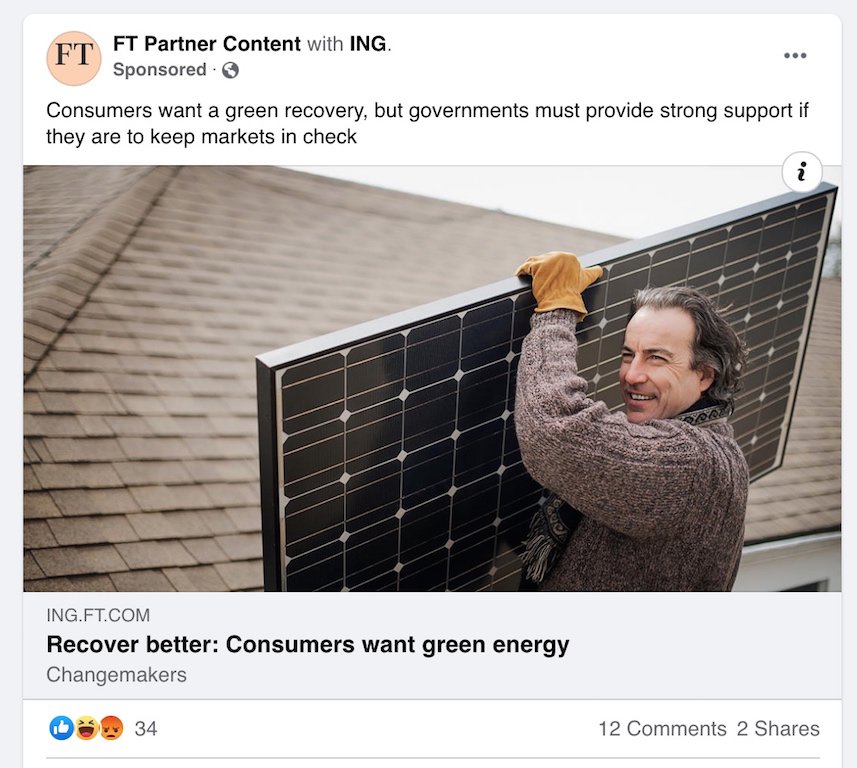Open FT Partner Content page name

[x=207, y=44]
